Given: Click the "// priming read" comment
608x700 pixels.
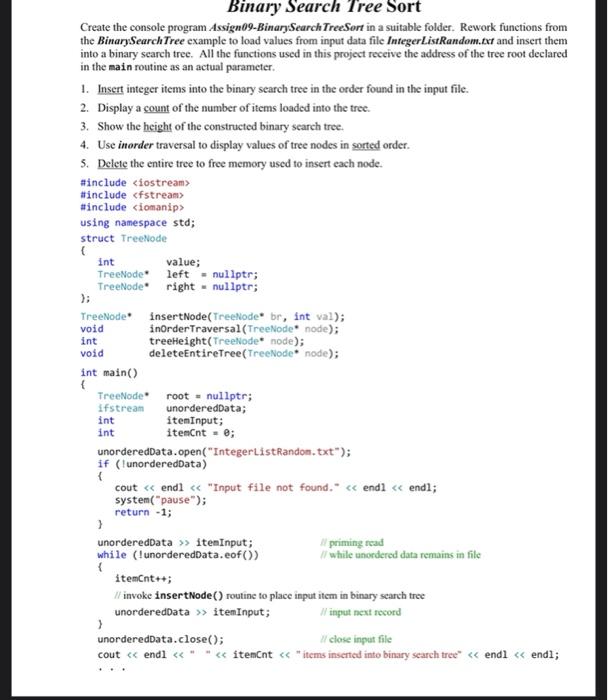Looking at the screenshot, I should pyautogui.click(x=352, y=542).
